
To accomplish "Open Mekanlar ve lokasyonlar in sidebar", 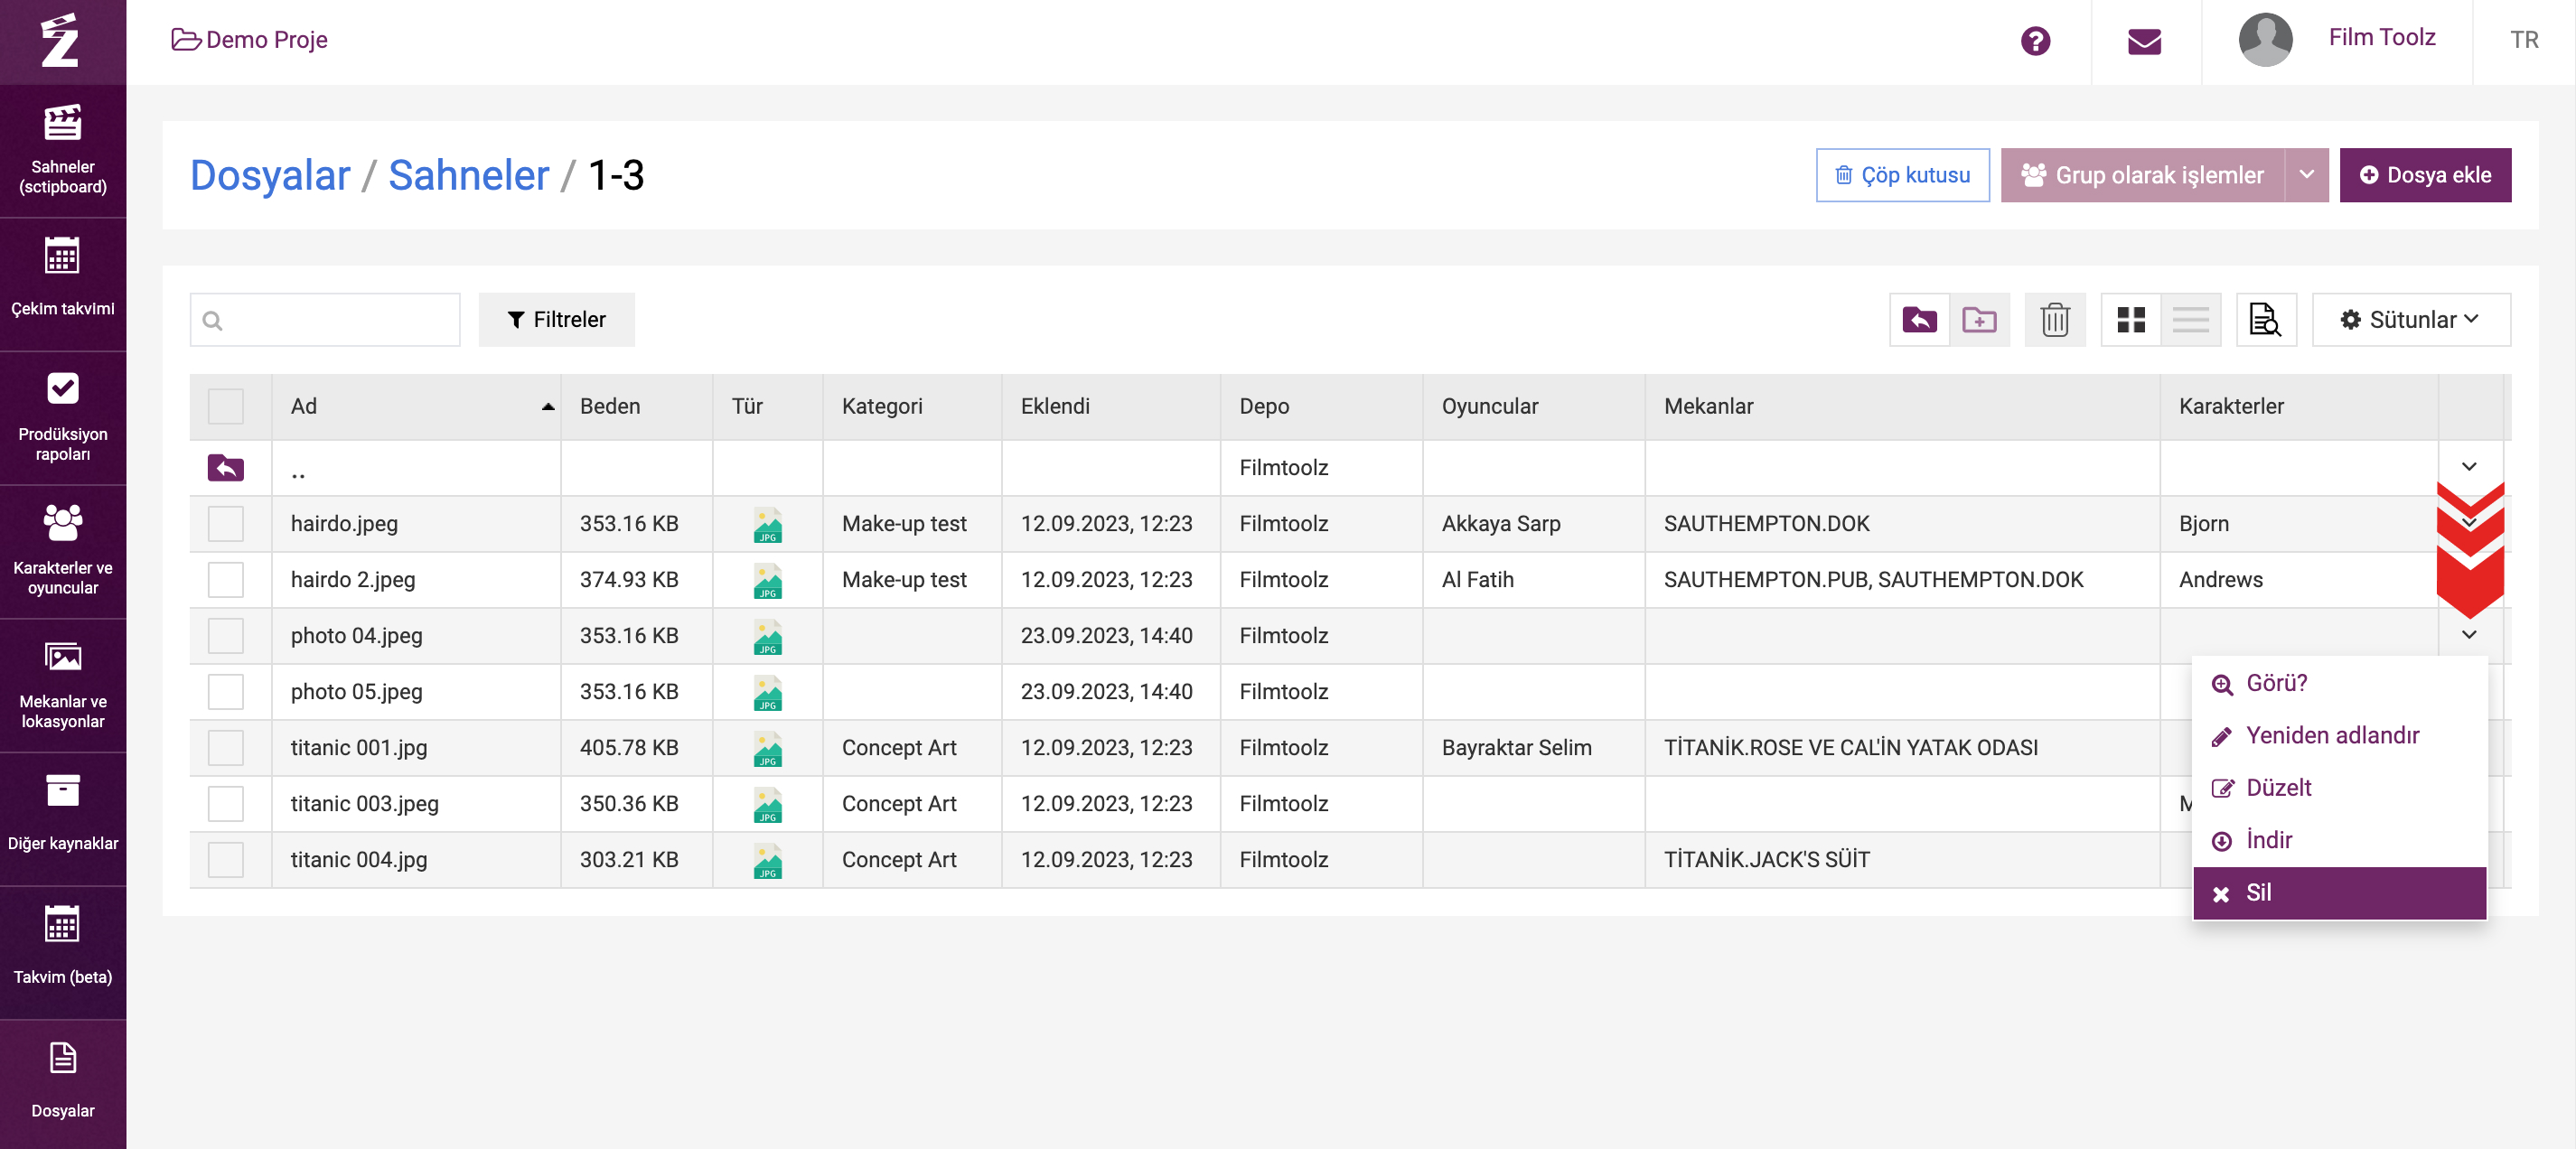I will 63,685.
